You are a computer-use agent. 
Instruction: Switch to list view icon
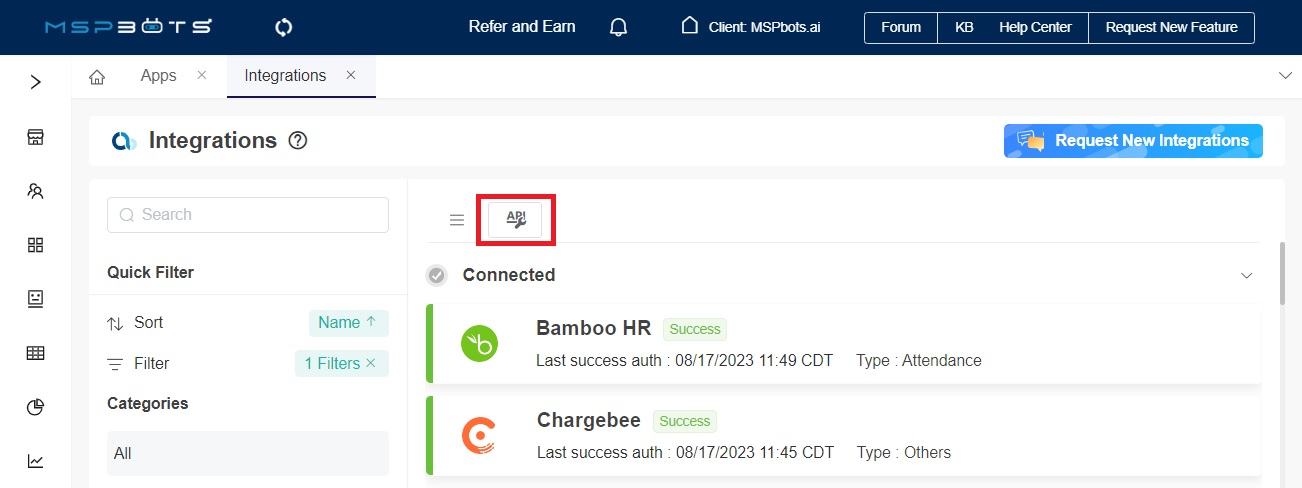(x=457, y=220)
